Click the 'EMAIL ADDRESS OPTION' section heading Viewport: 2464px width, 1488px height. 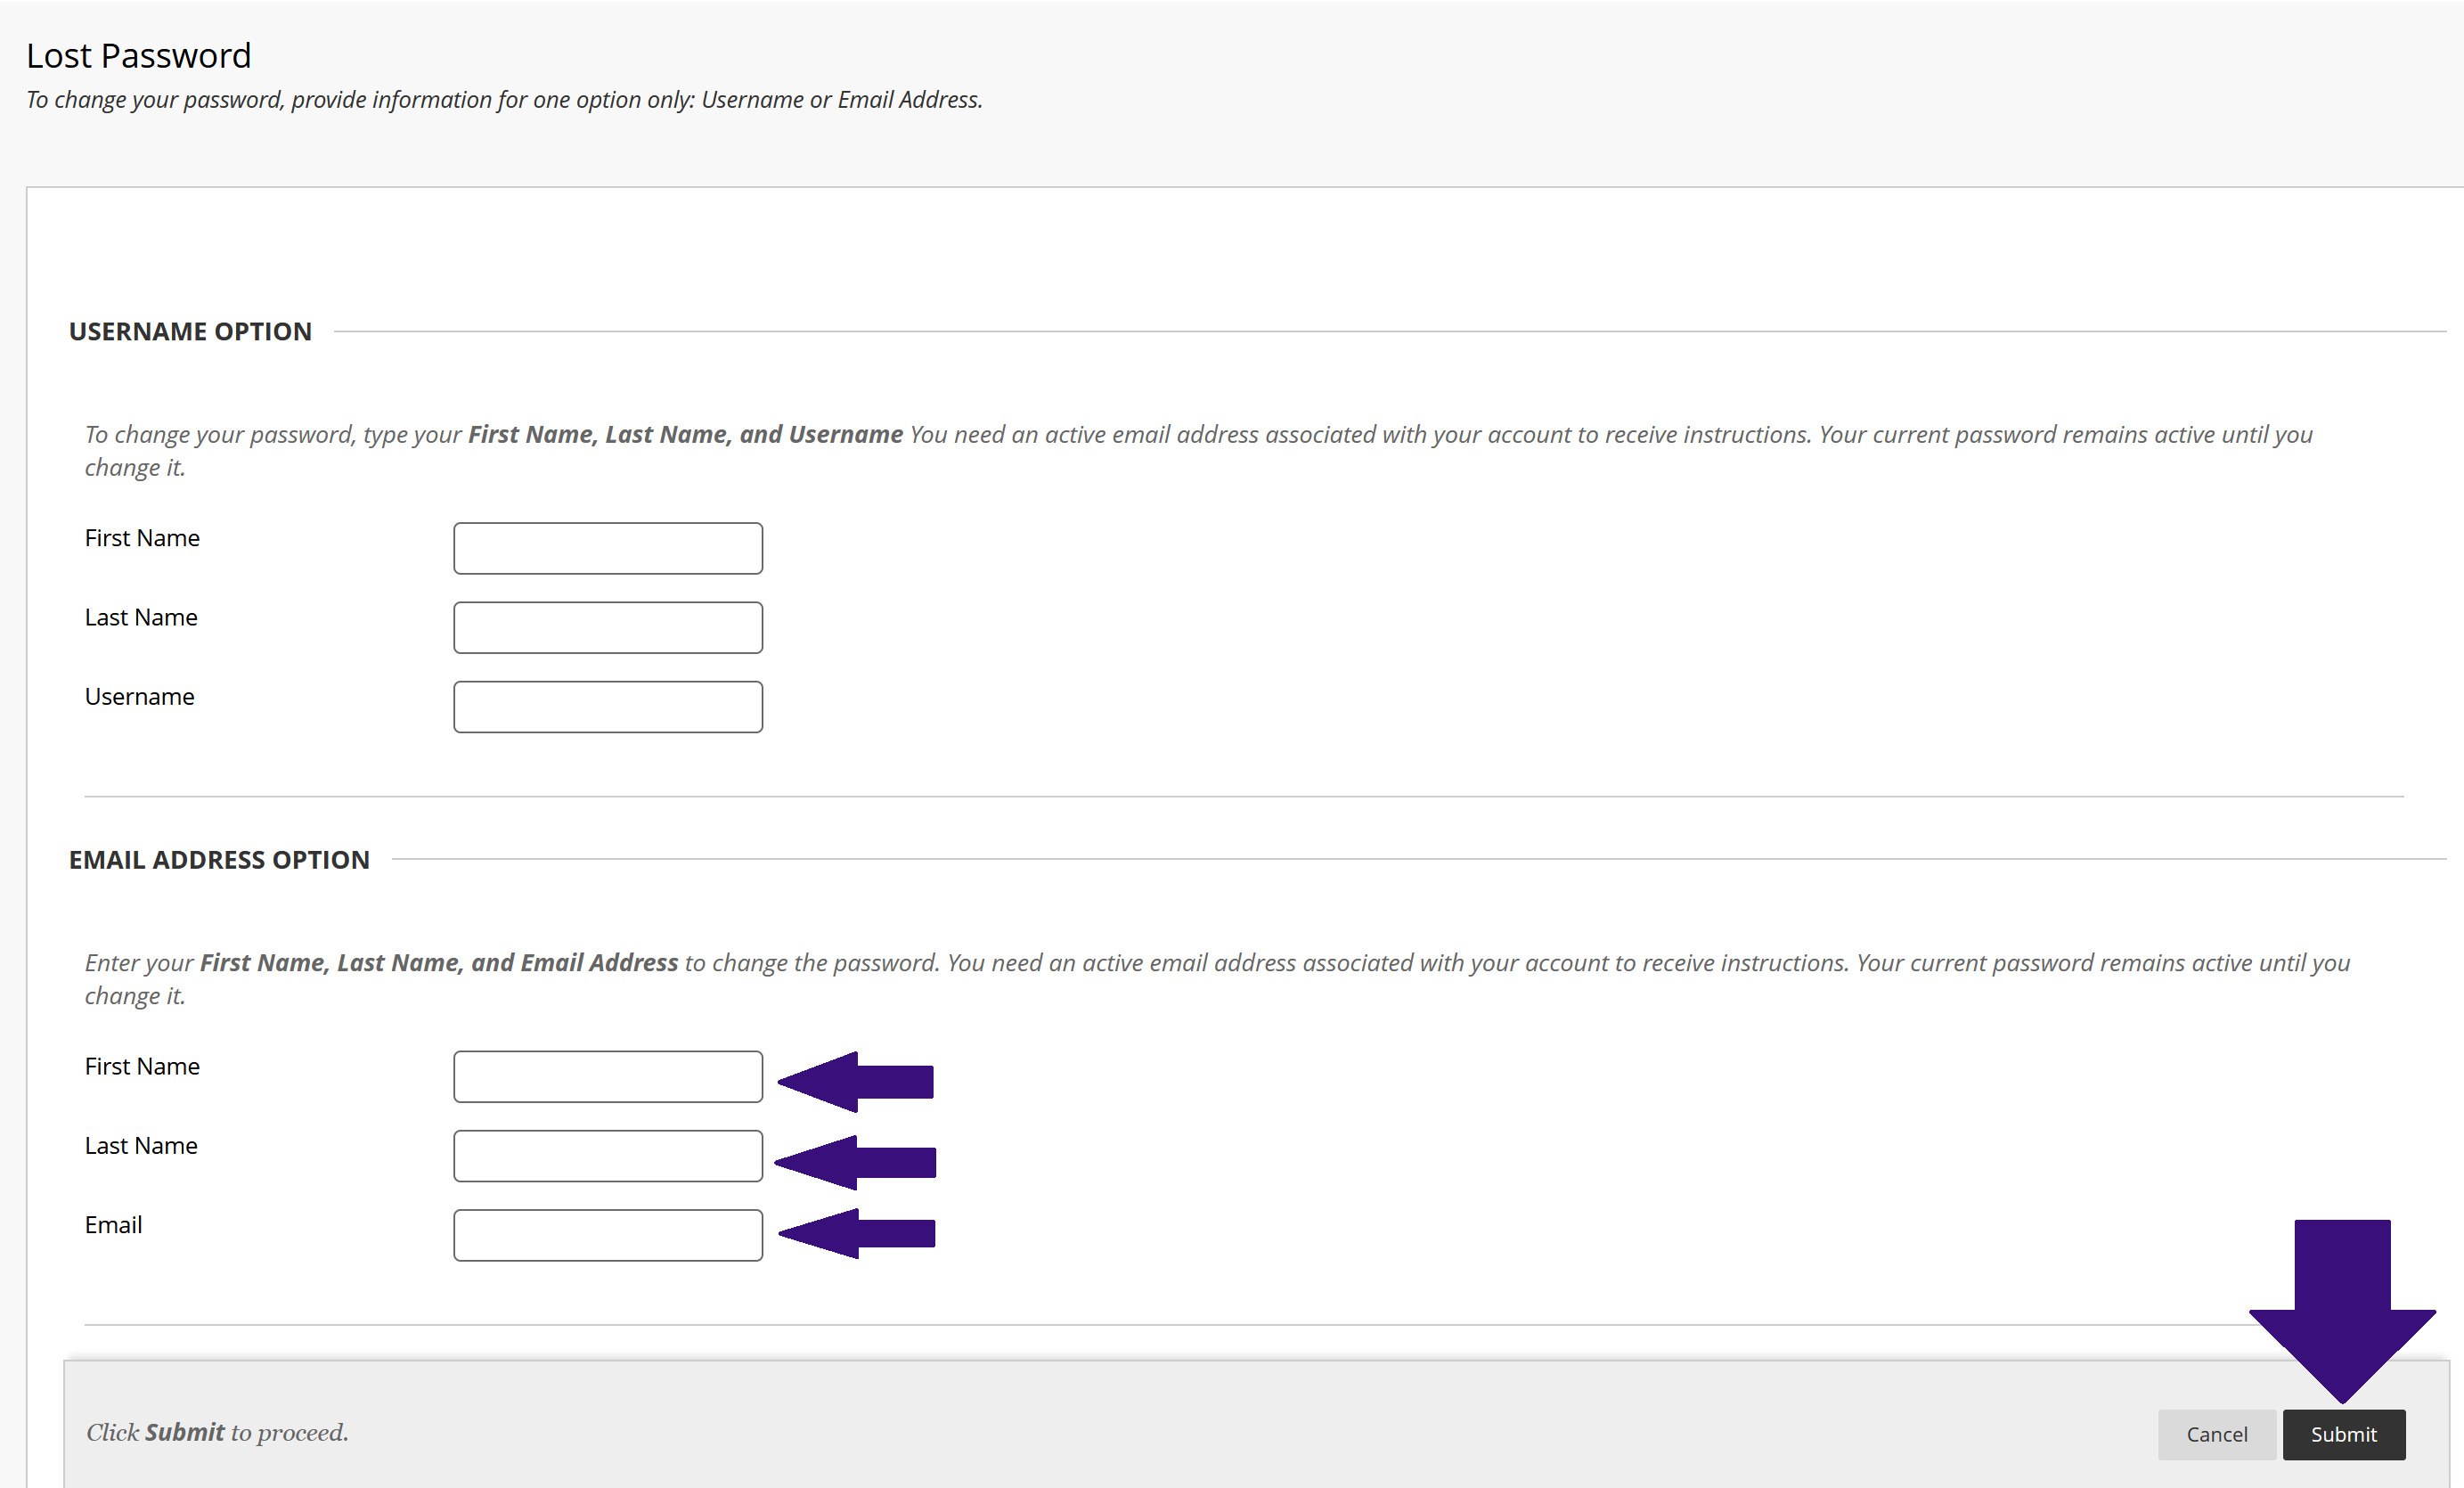219,859
